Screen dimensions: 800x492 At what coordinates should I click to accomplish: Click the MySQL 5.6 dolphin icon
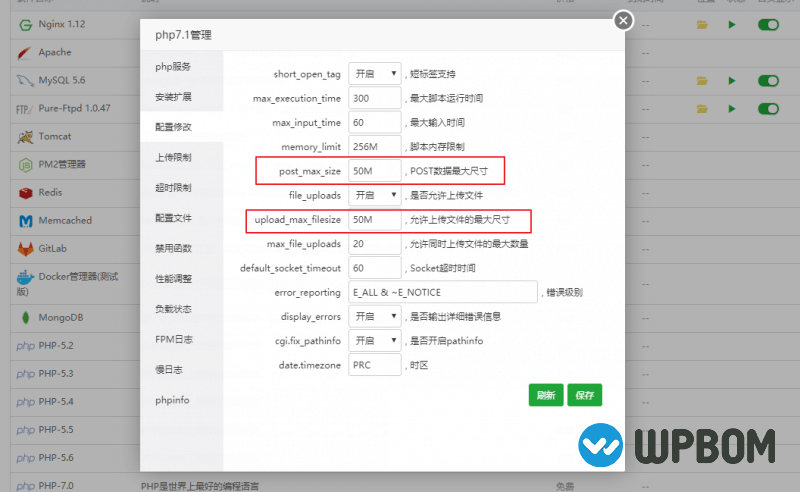click(25, 81)
